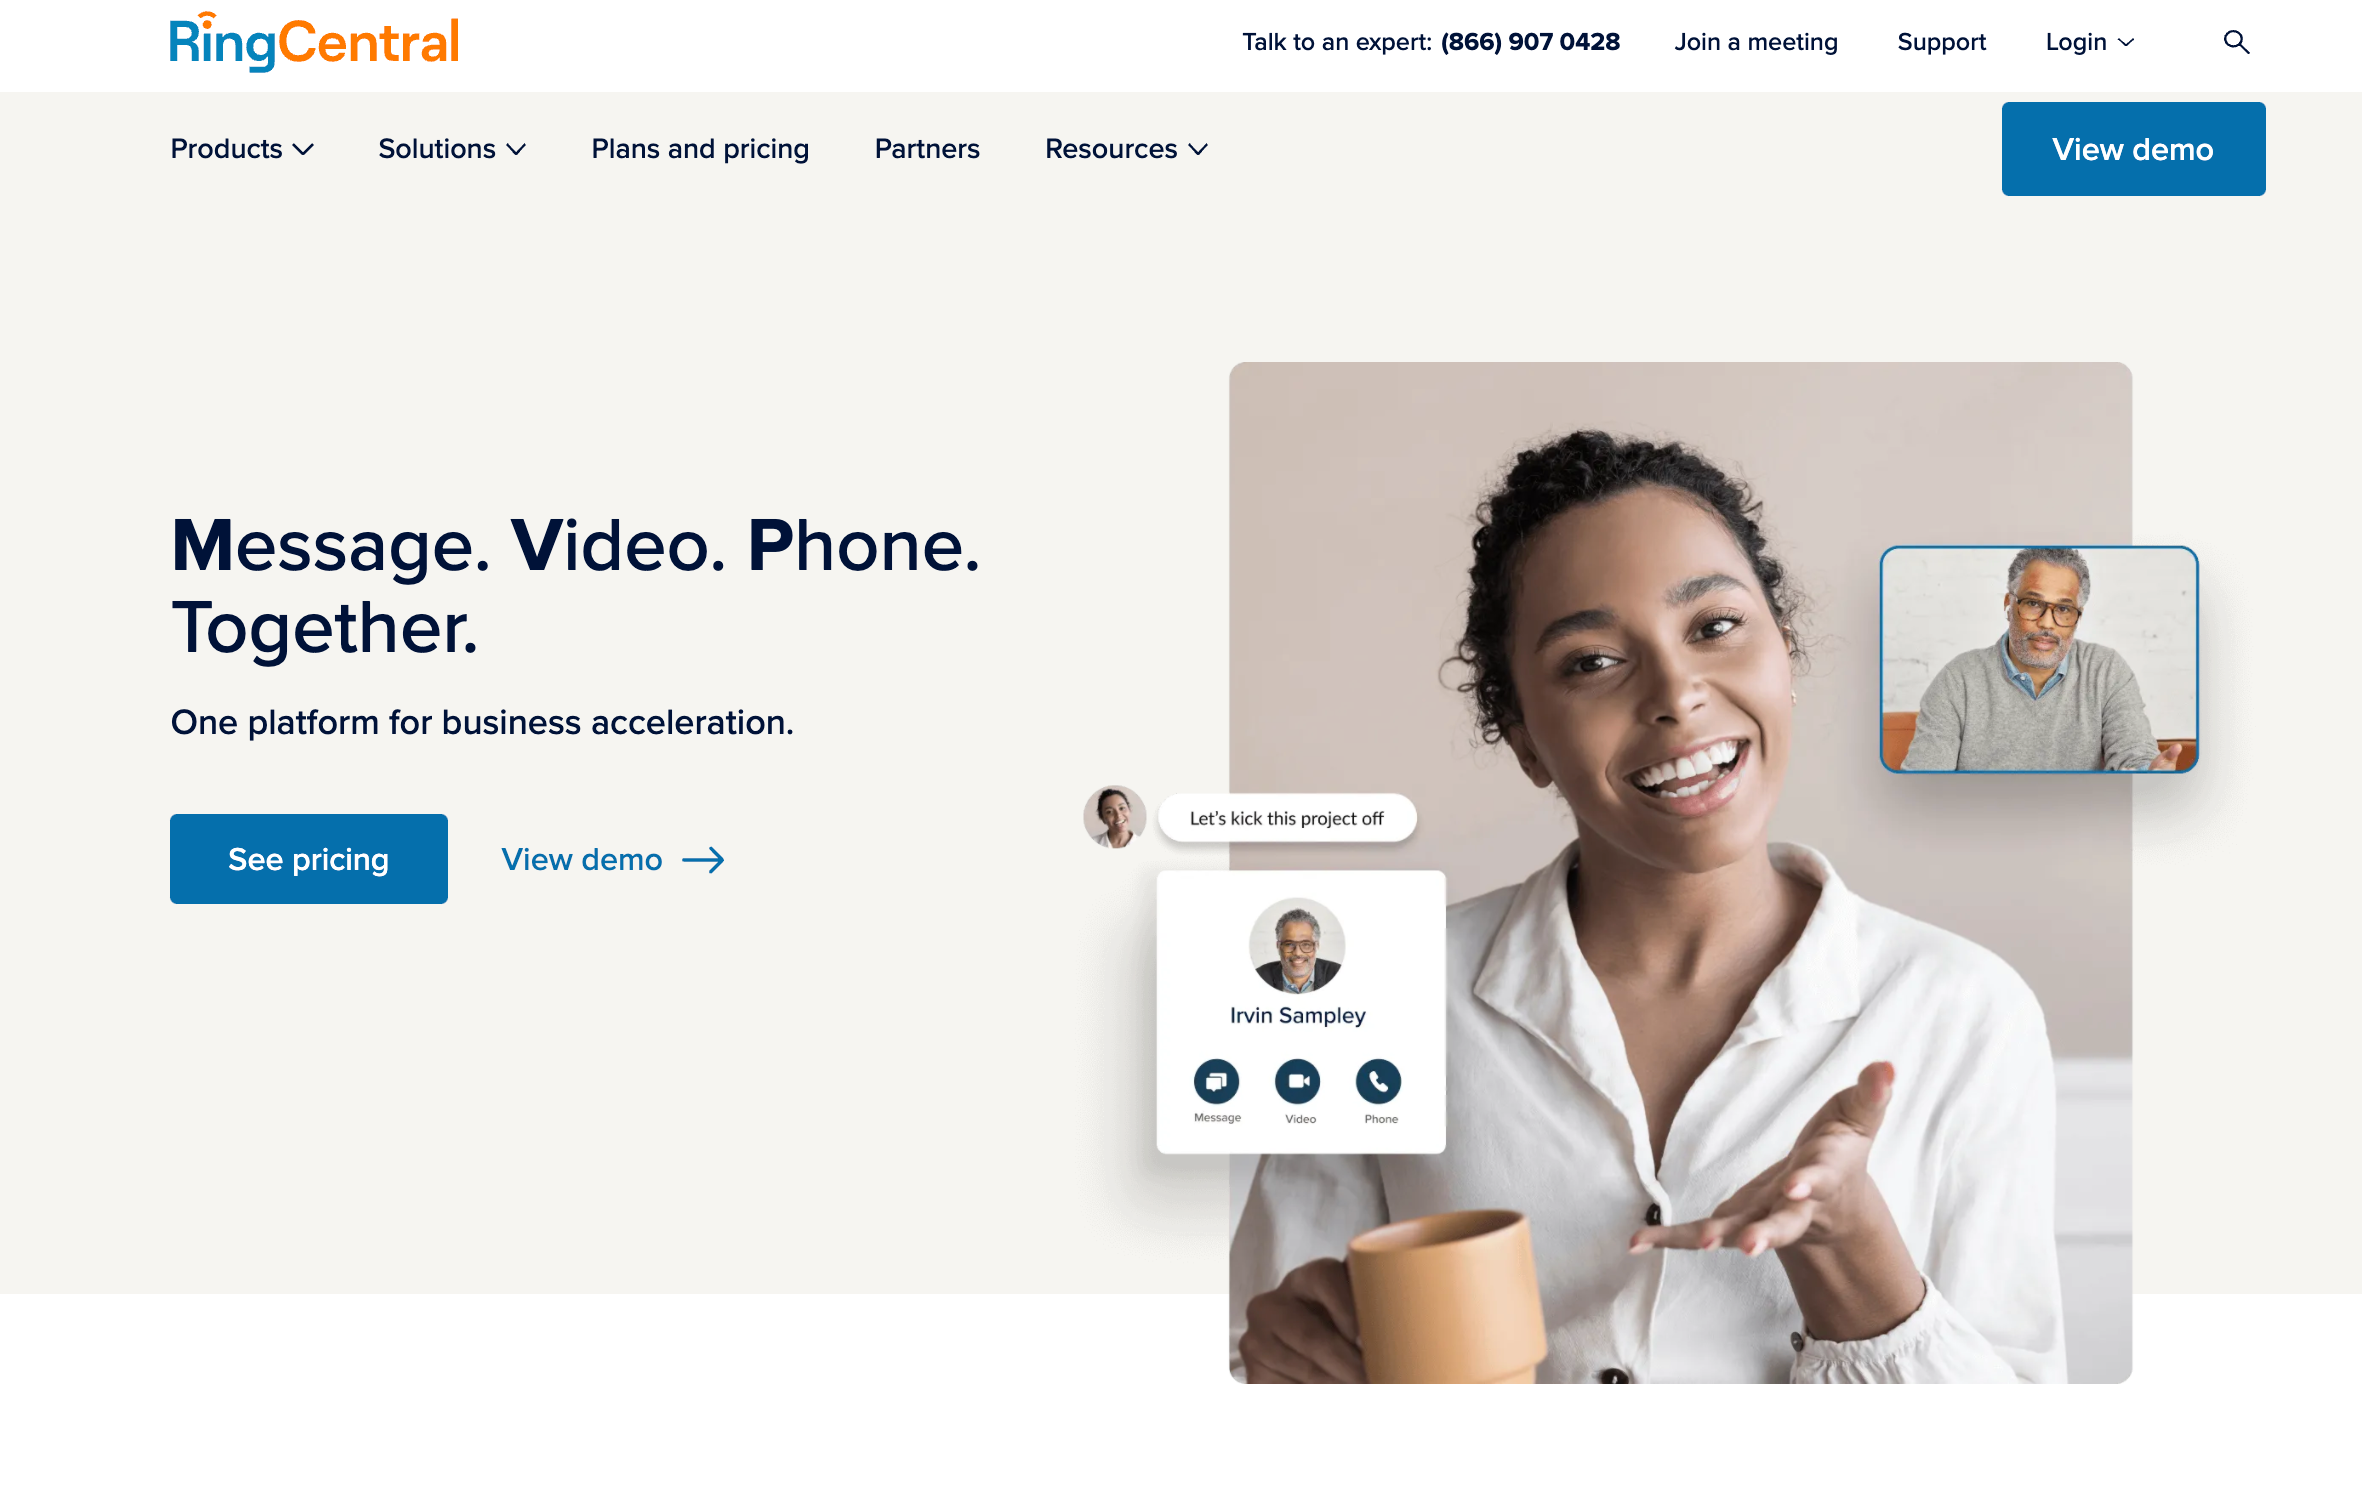Click the Join a meeting navigation item
The image size is (2362, 1502).
pyautogui.click(x=1756, y=41)
